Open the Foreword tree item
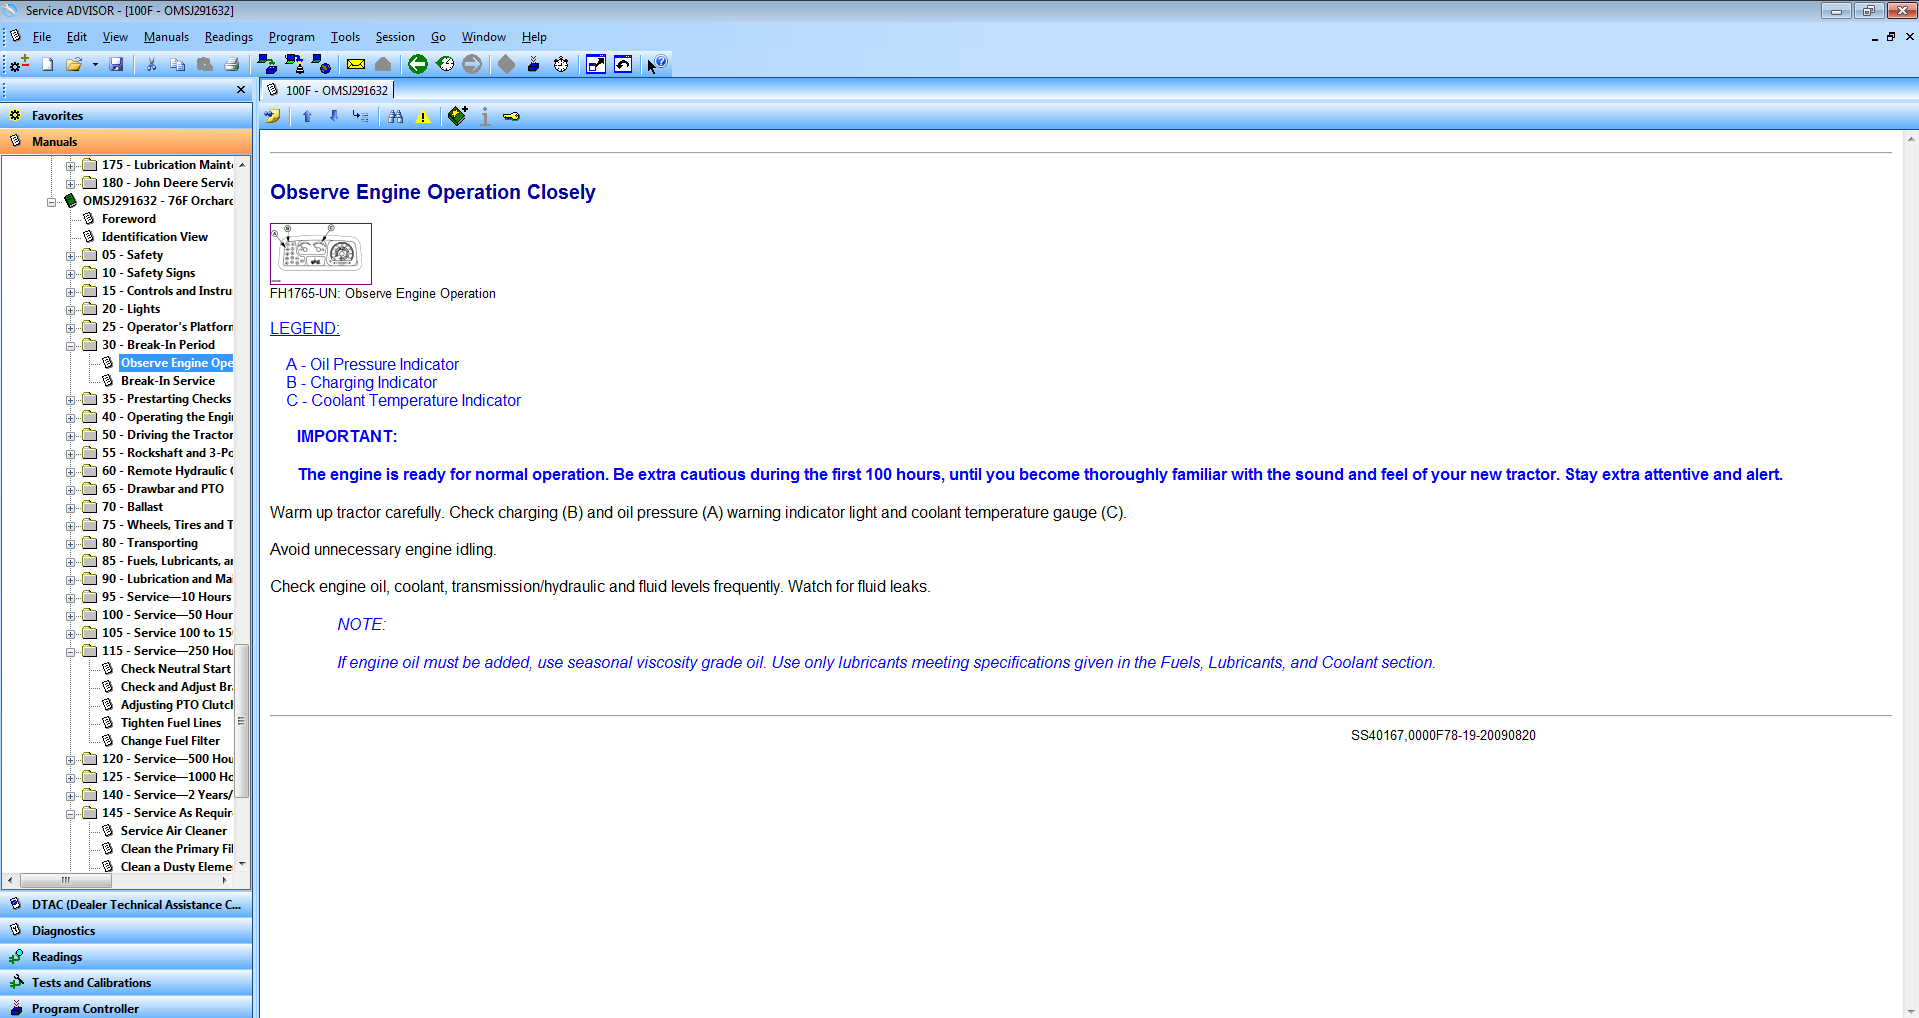This screenshot has width=1919, height=1018. (128, 219)
